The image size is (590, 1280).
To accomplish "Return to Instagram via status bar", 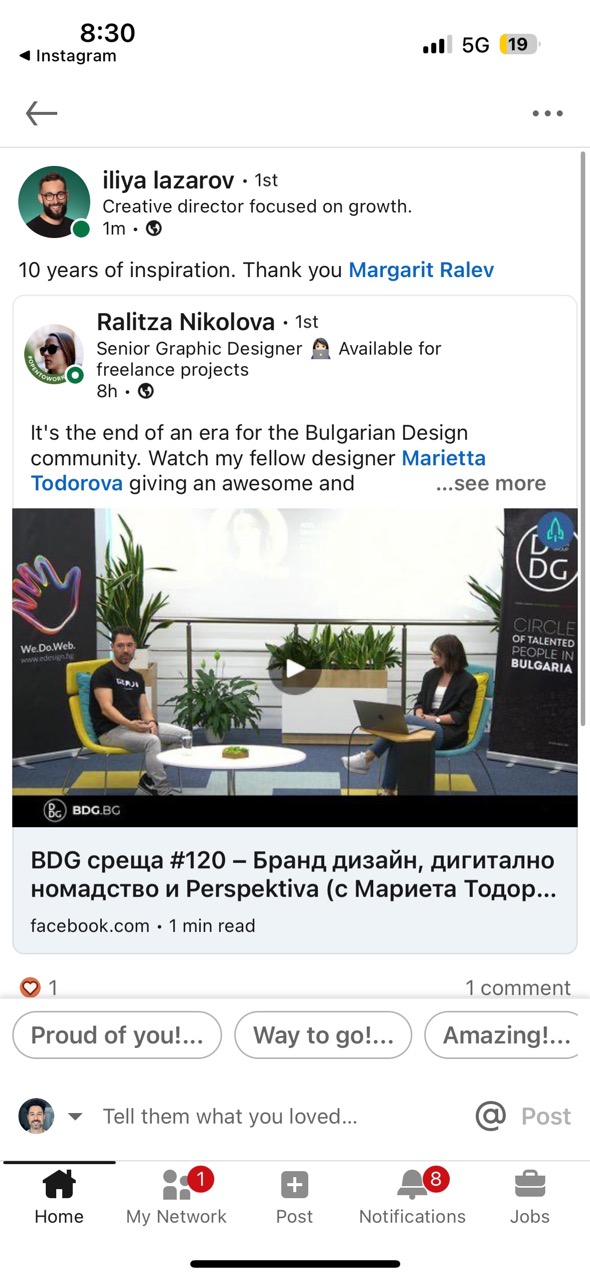I will (67, 56).
